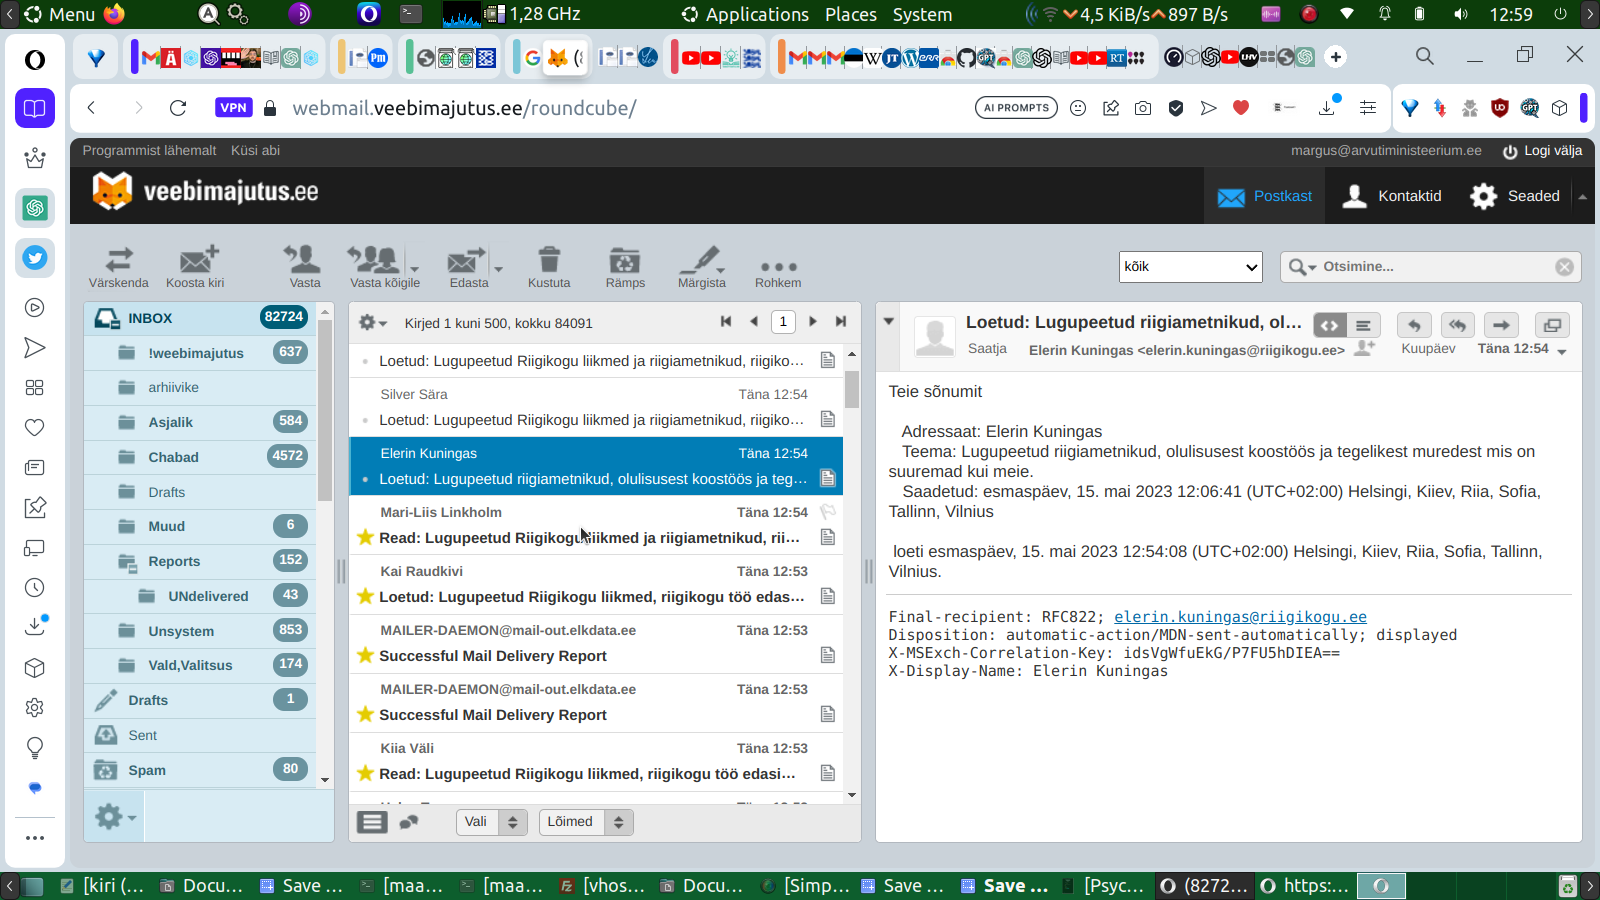Reply using the Vasta toolbar icon

[304, 267]
